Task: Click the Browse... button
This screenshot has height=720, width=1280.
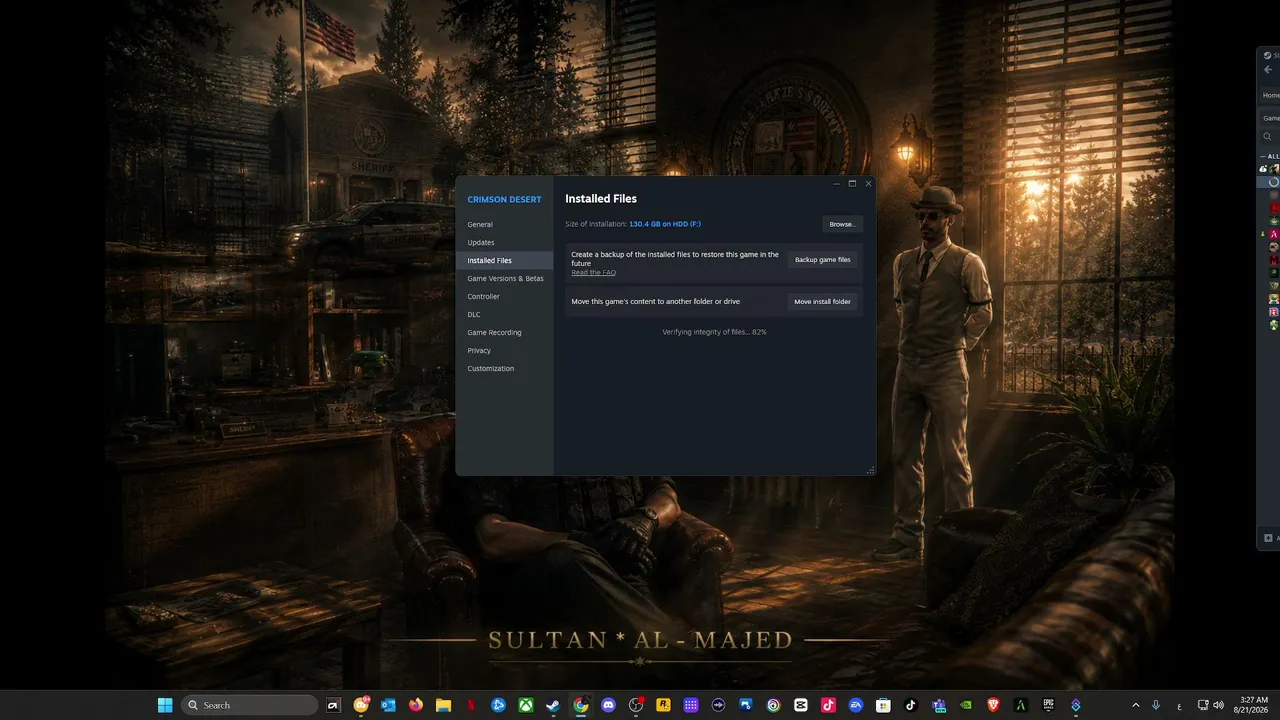Action: (x=842, y=224)
